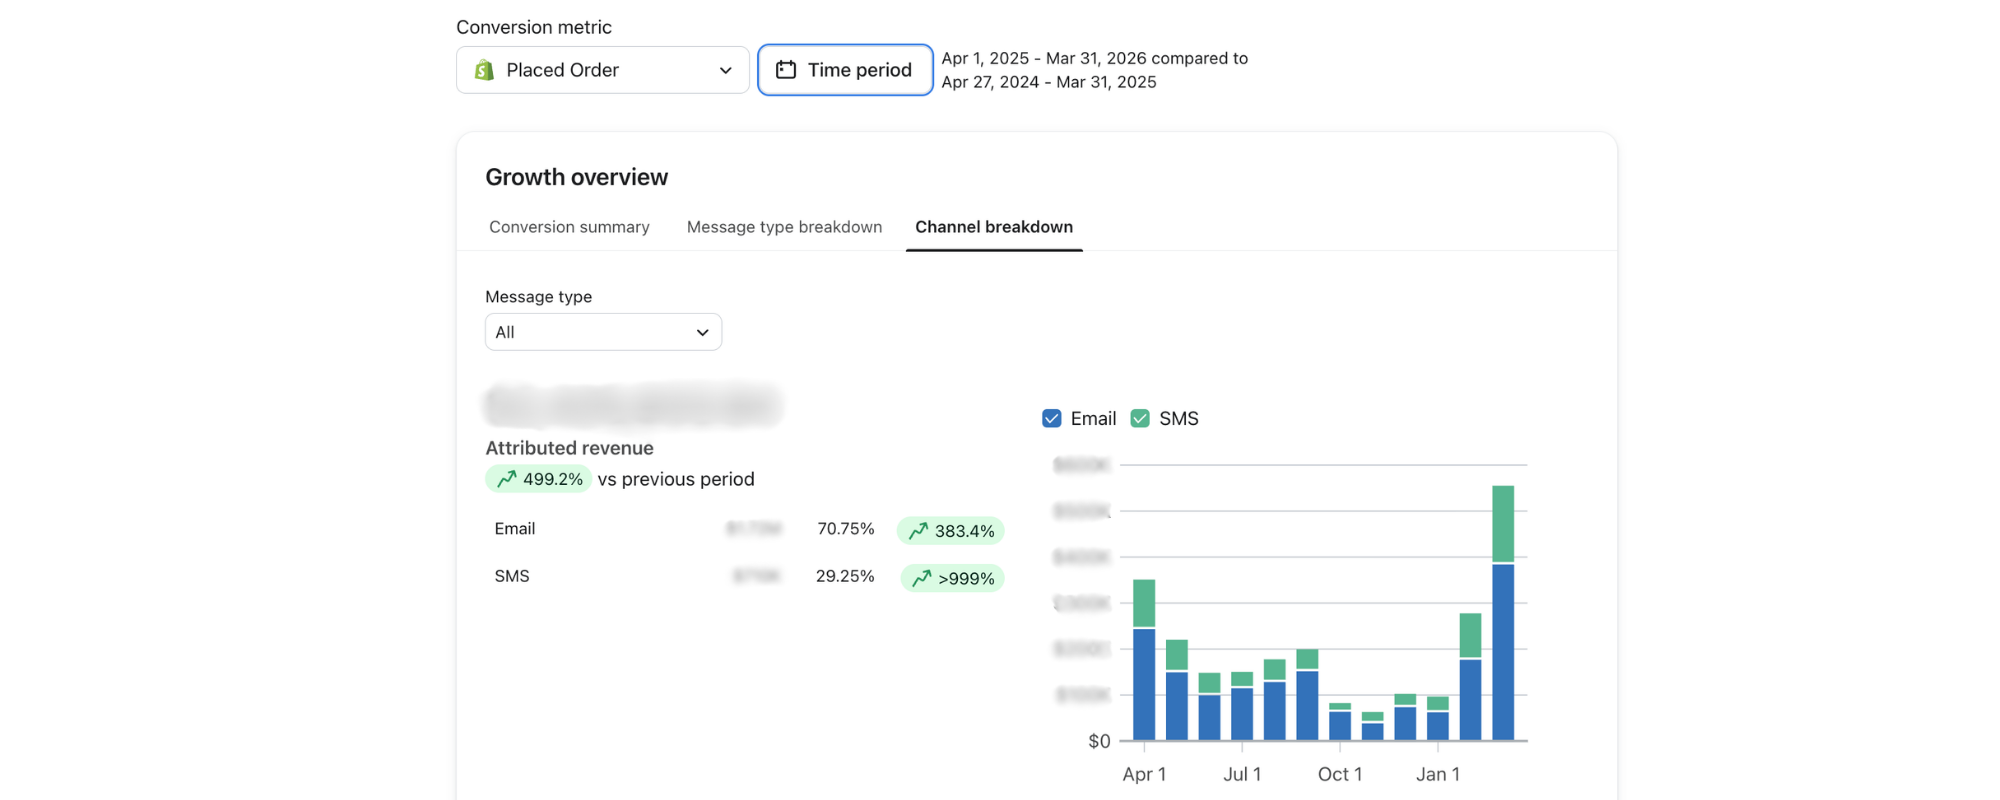Click the Email 70.75% share value

tap(846, 529)
